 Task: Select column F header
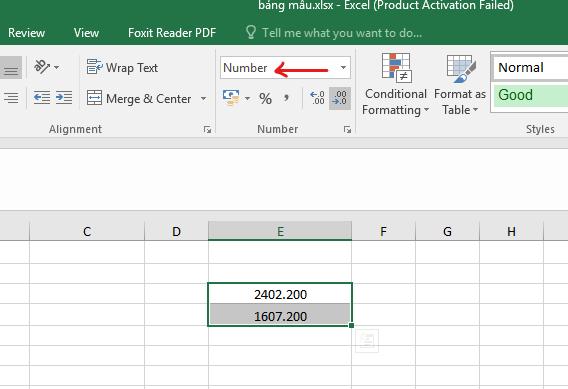coord(383,231)
